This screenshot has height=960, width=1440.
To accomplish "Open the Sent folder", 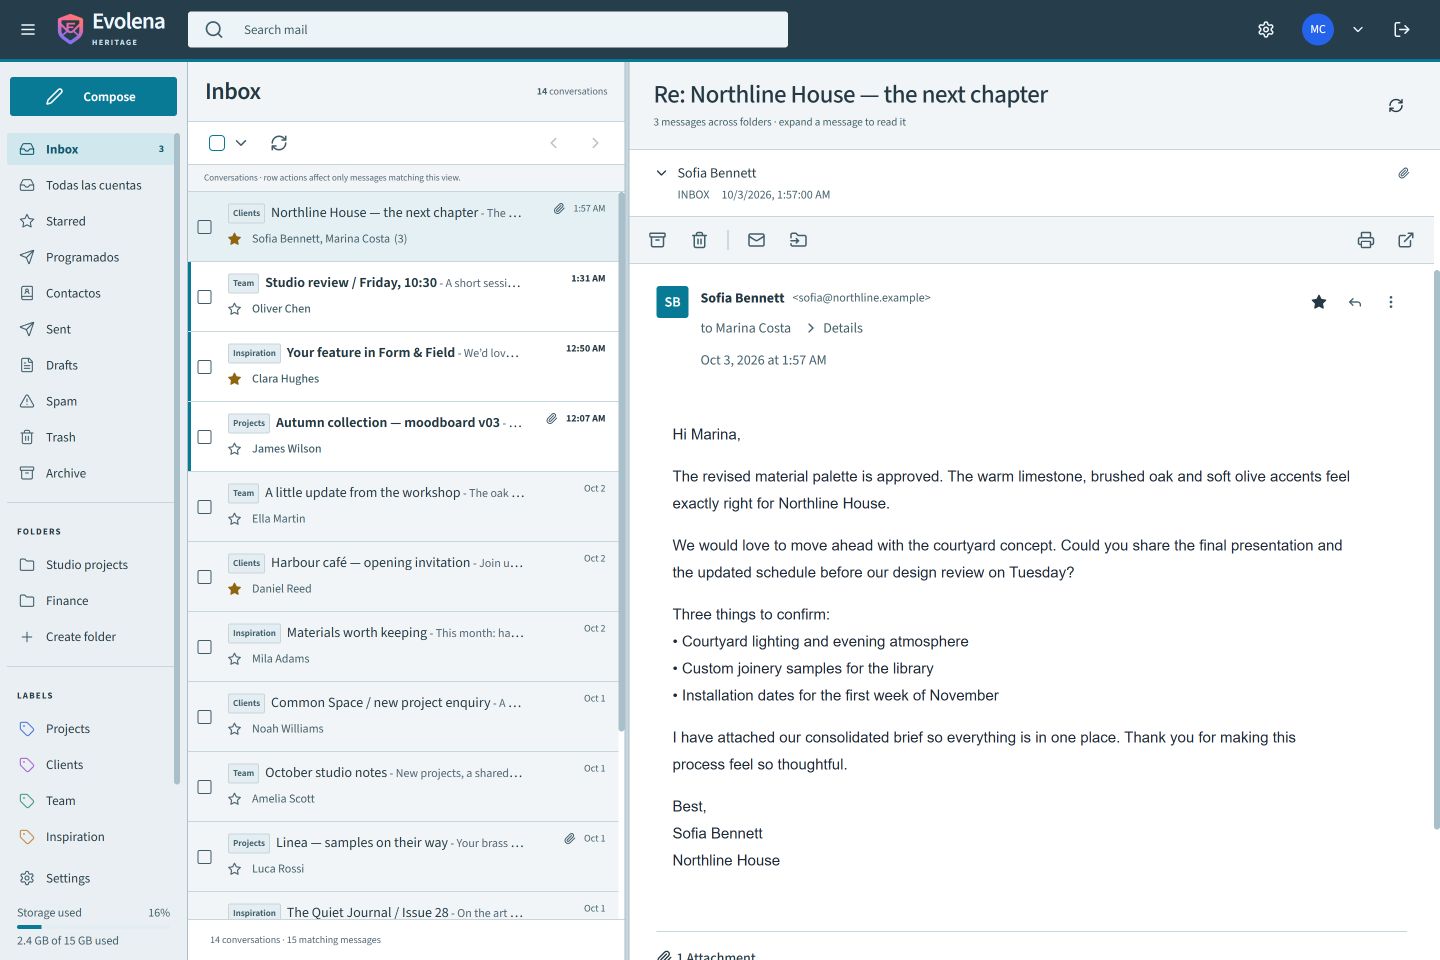I will pos(91,329).
